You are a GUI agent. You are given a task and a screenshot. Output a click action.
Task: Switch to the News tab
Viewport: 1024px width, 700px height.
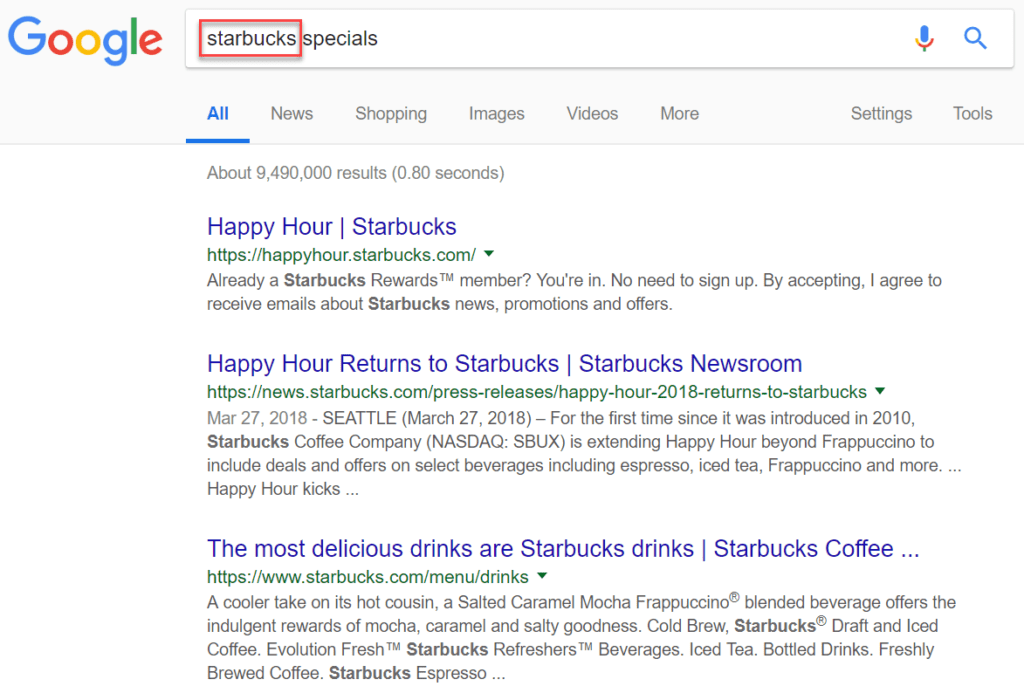pos(291,114)
